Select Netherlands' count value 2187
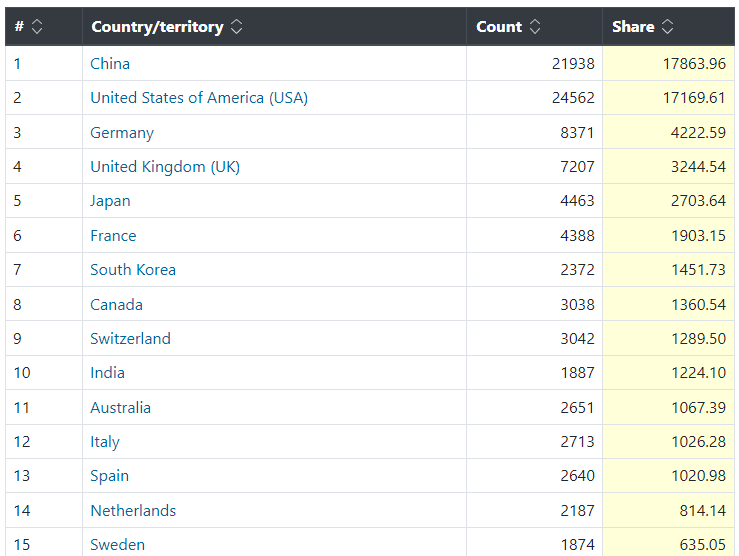Image resolution: width=739 pixels, height=556 pixels. coord(577,511)
